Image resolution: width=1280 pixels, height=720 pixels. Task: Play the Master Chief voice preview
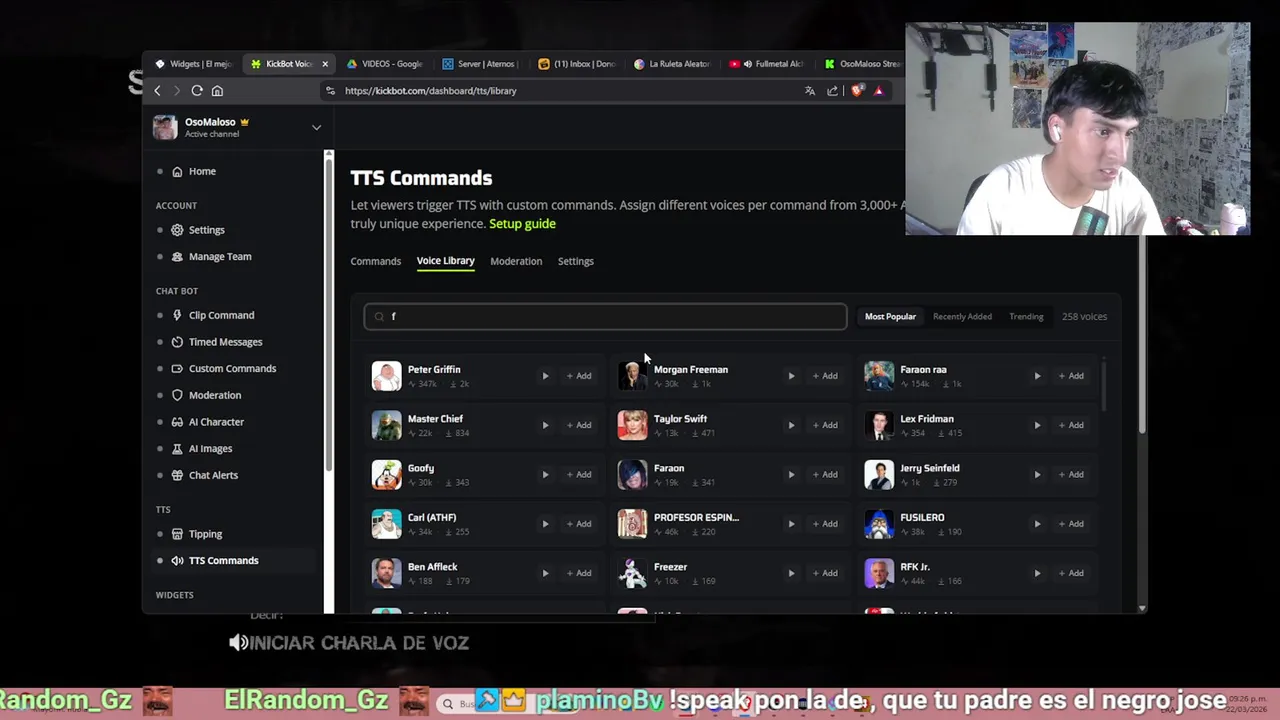coord(545,425)
